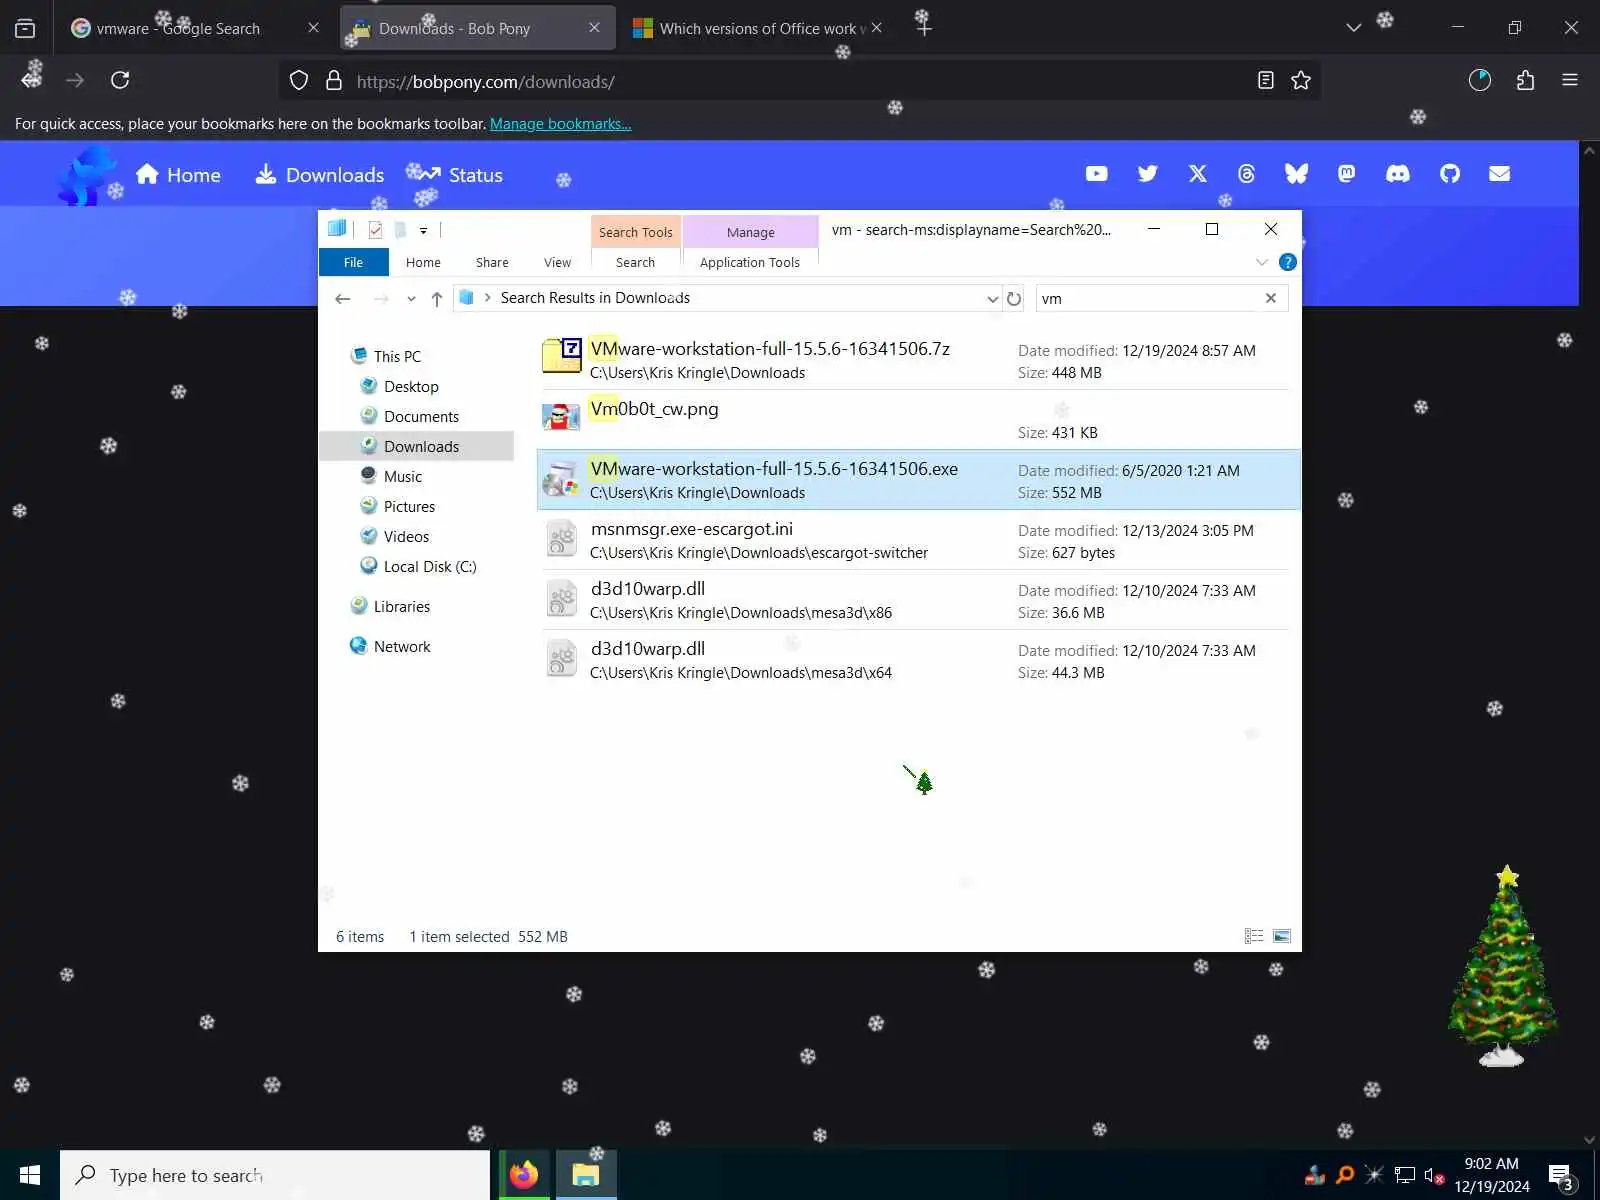Open Explorer help question mark
Image resolution: width=1600 pixels, height=1200 pixels.
(x=1288, y=262)
